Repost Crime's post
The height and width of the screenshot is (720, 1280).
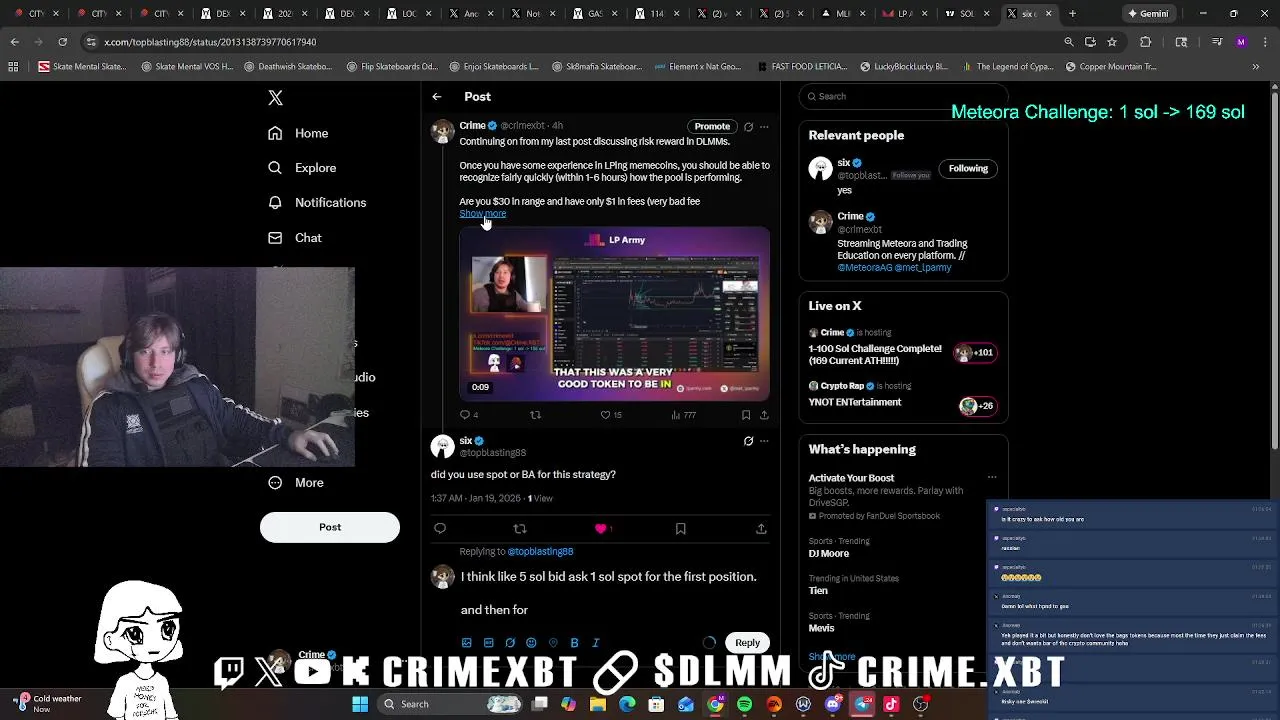click(x=535, y=415)
